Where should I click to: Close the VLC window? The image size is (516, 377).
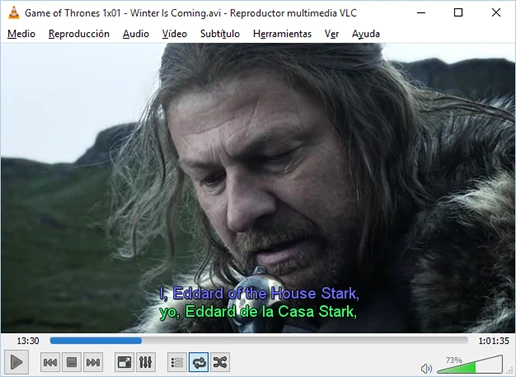496,13
